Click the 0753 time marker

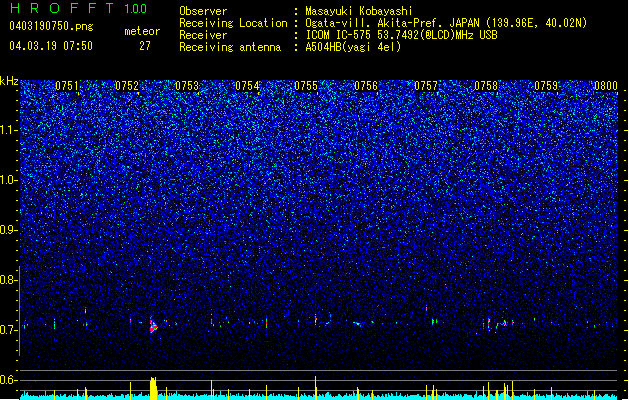187,86
